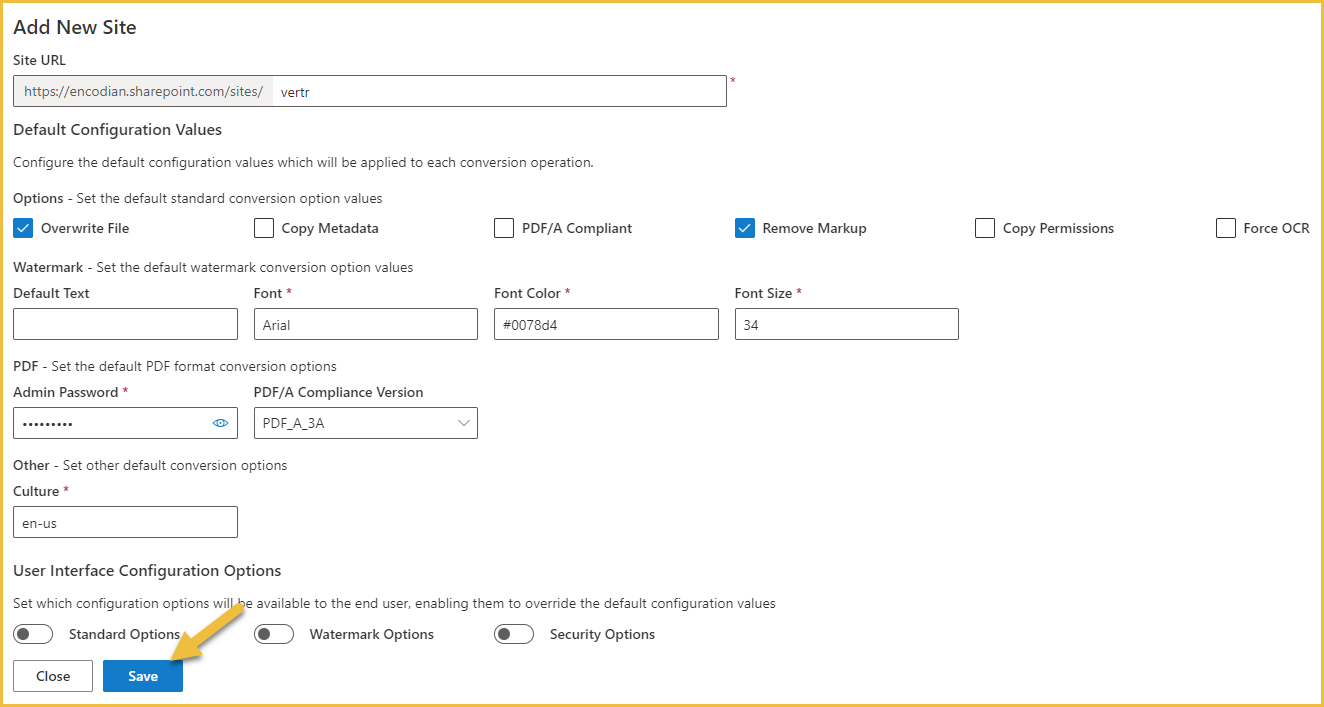The height and width of the screenshot is (707, 1324).
Task: Switch on the Watermark Options toggle
Action: tap(274, 634)
